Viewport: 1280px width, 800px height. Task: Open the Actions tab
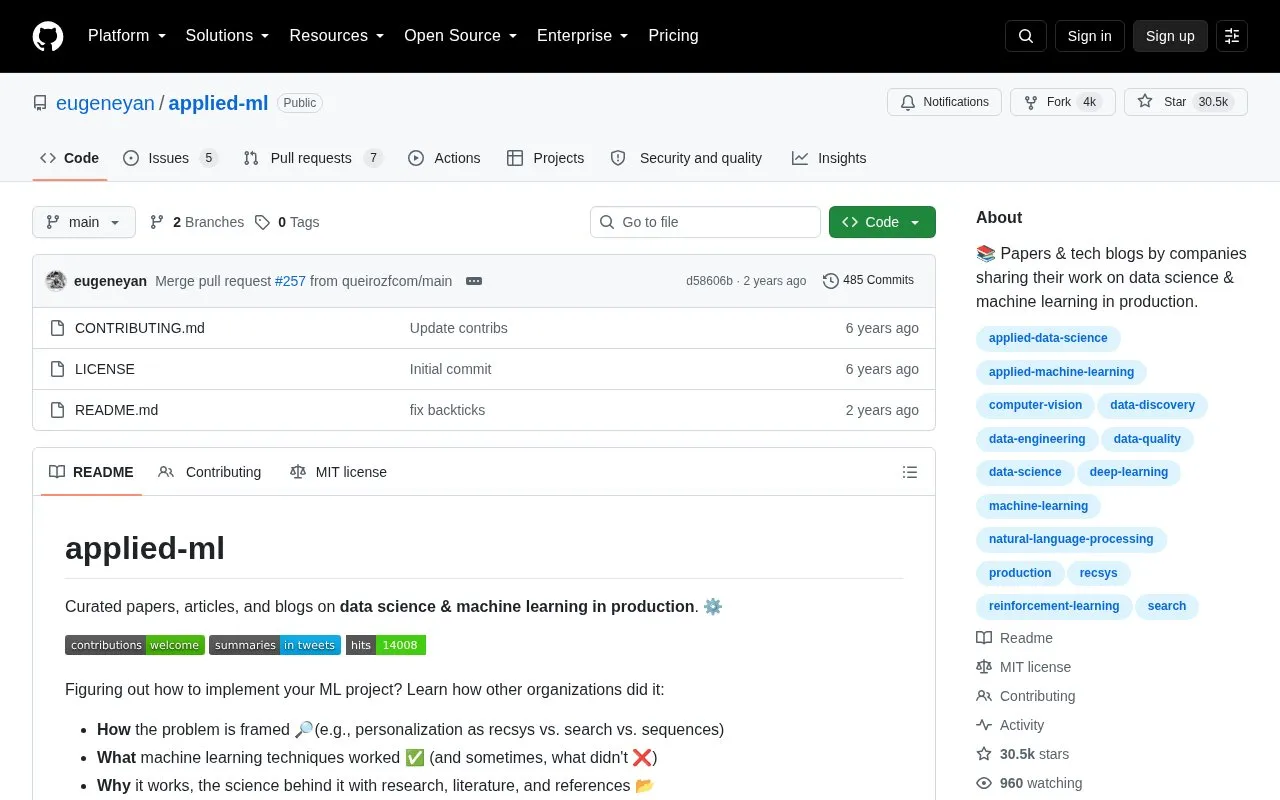coord(444,158)
